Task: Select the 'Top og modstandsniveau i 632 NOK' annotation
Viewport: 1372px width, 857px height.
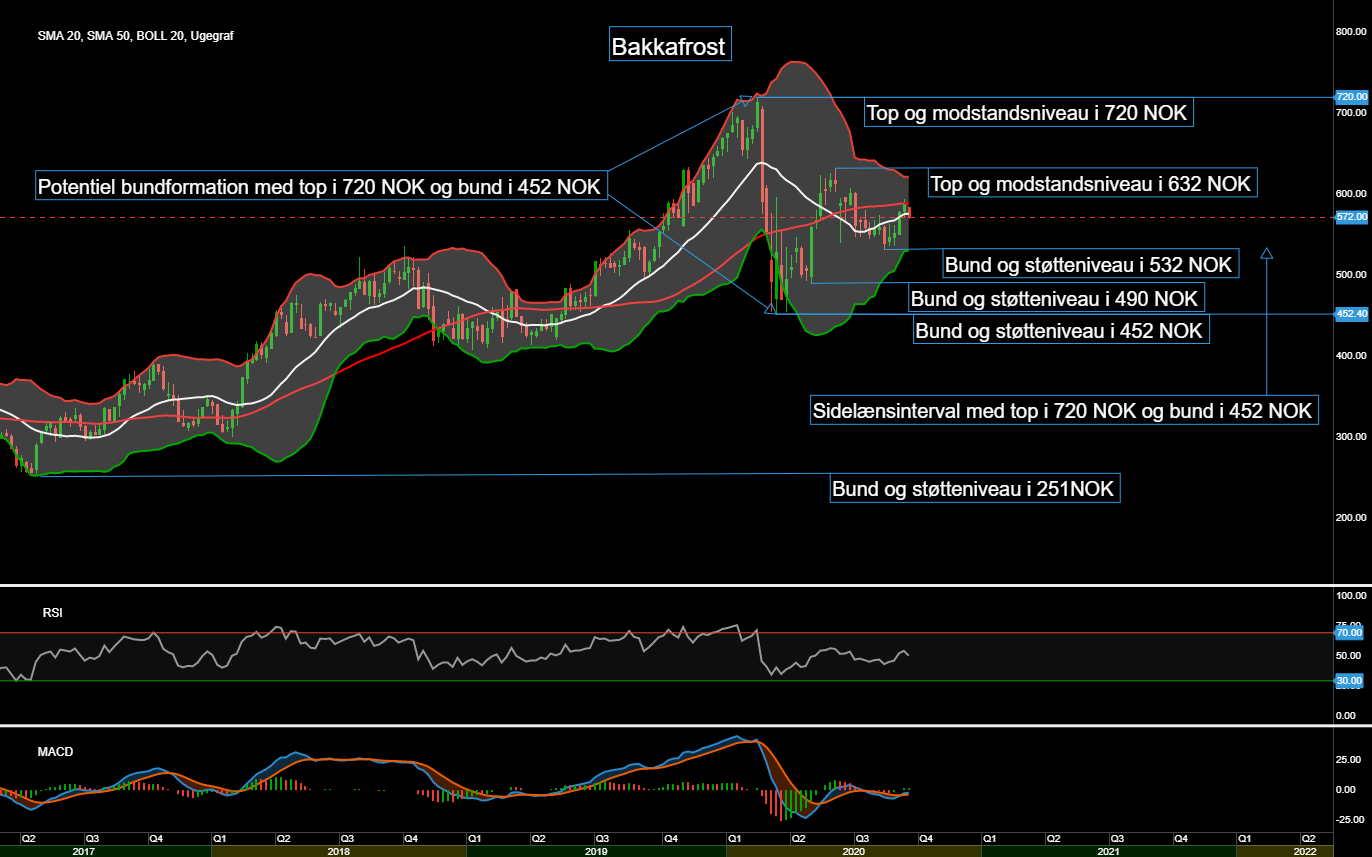Action: tap(1091, 183)
